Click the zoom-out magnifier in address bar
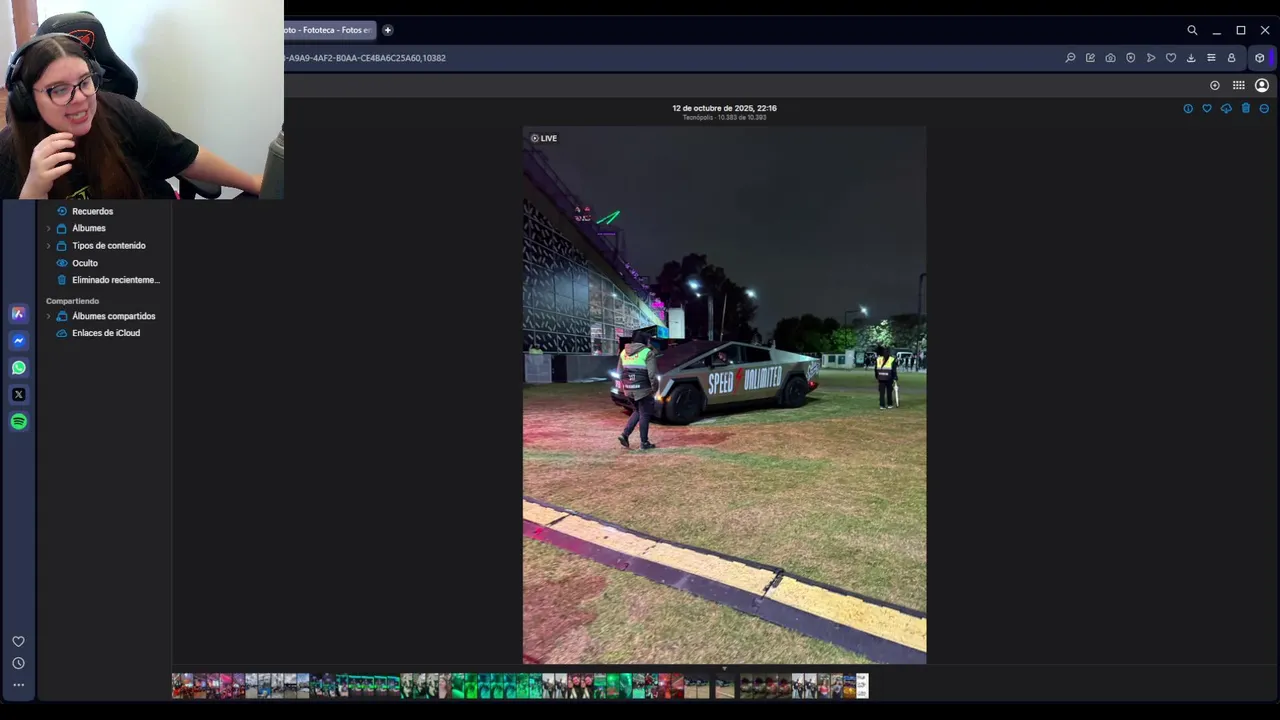The image size is (1280, 720). coord(1070,58)
